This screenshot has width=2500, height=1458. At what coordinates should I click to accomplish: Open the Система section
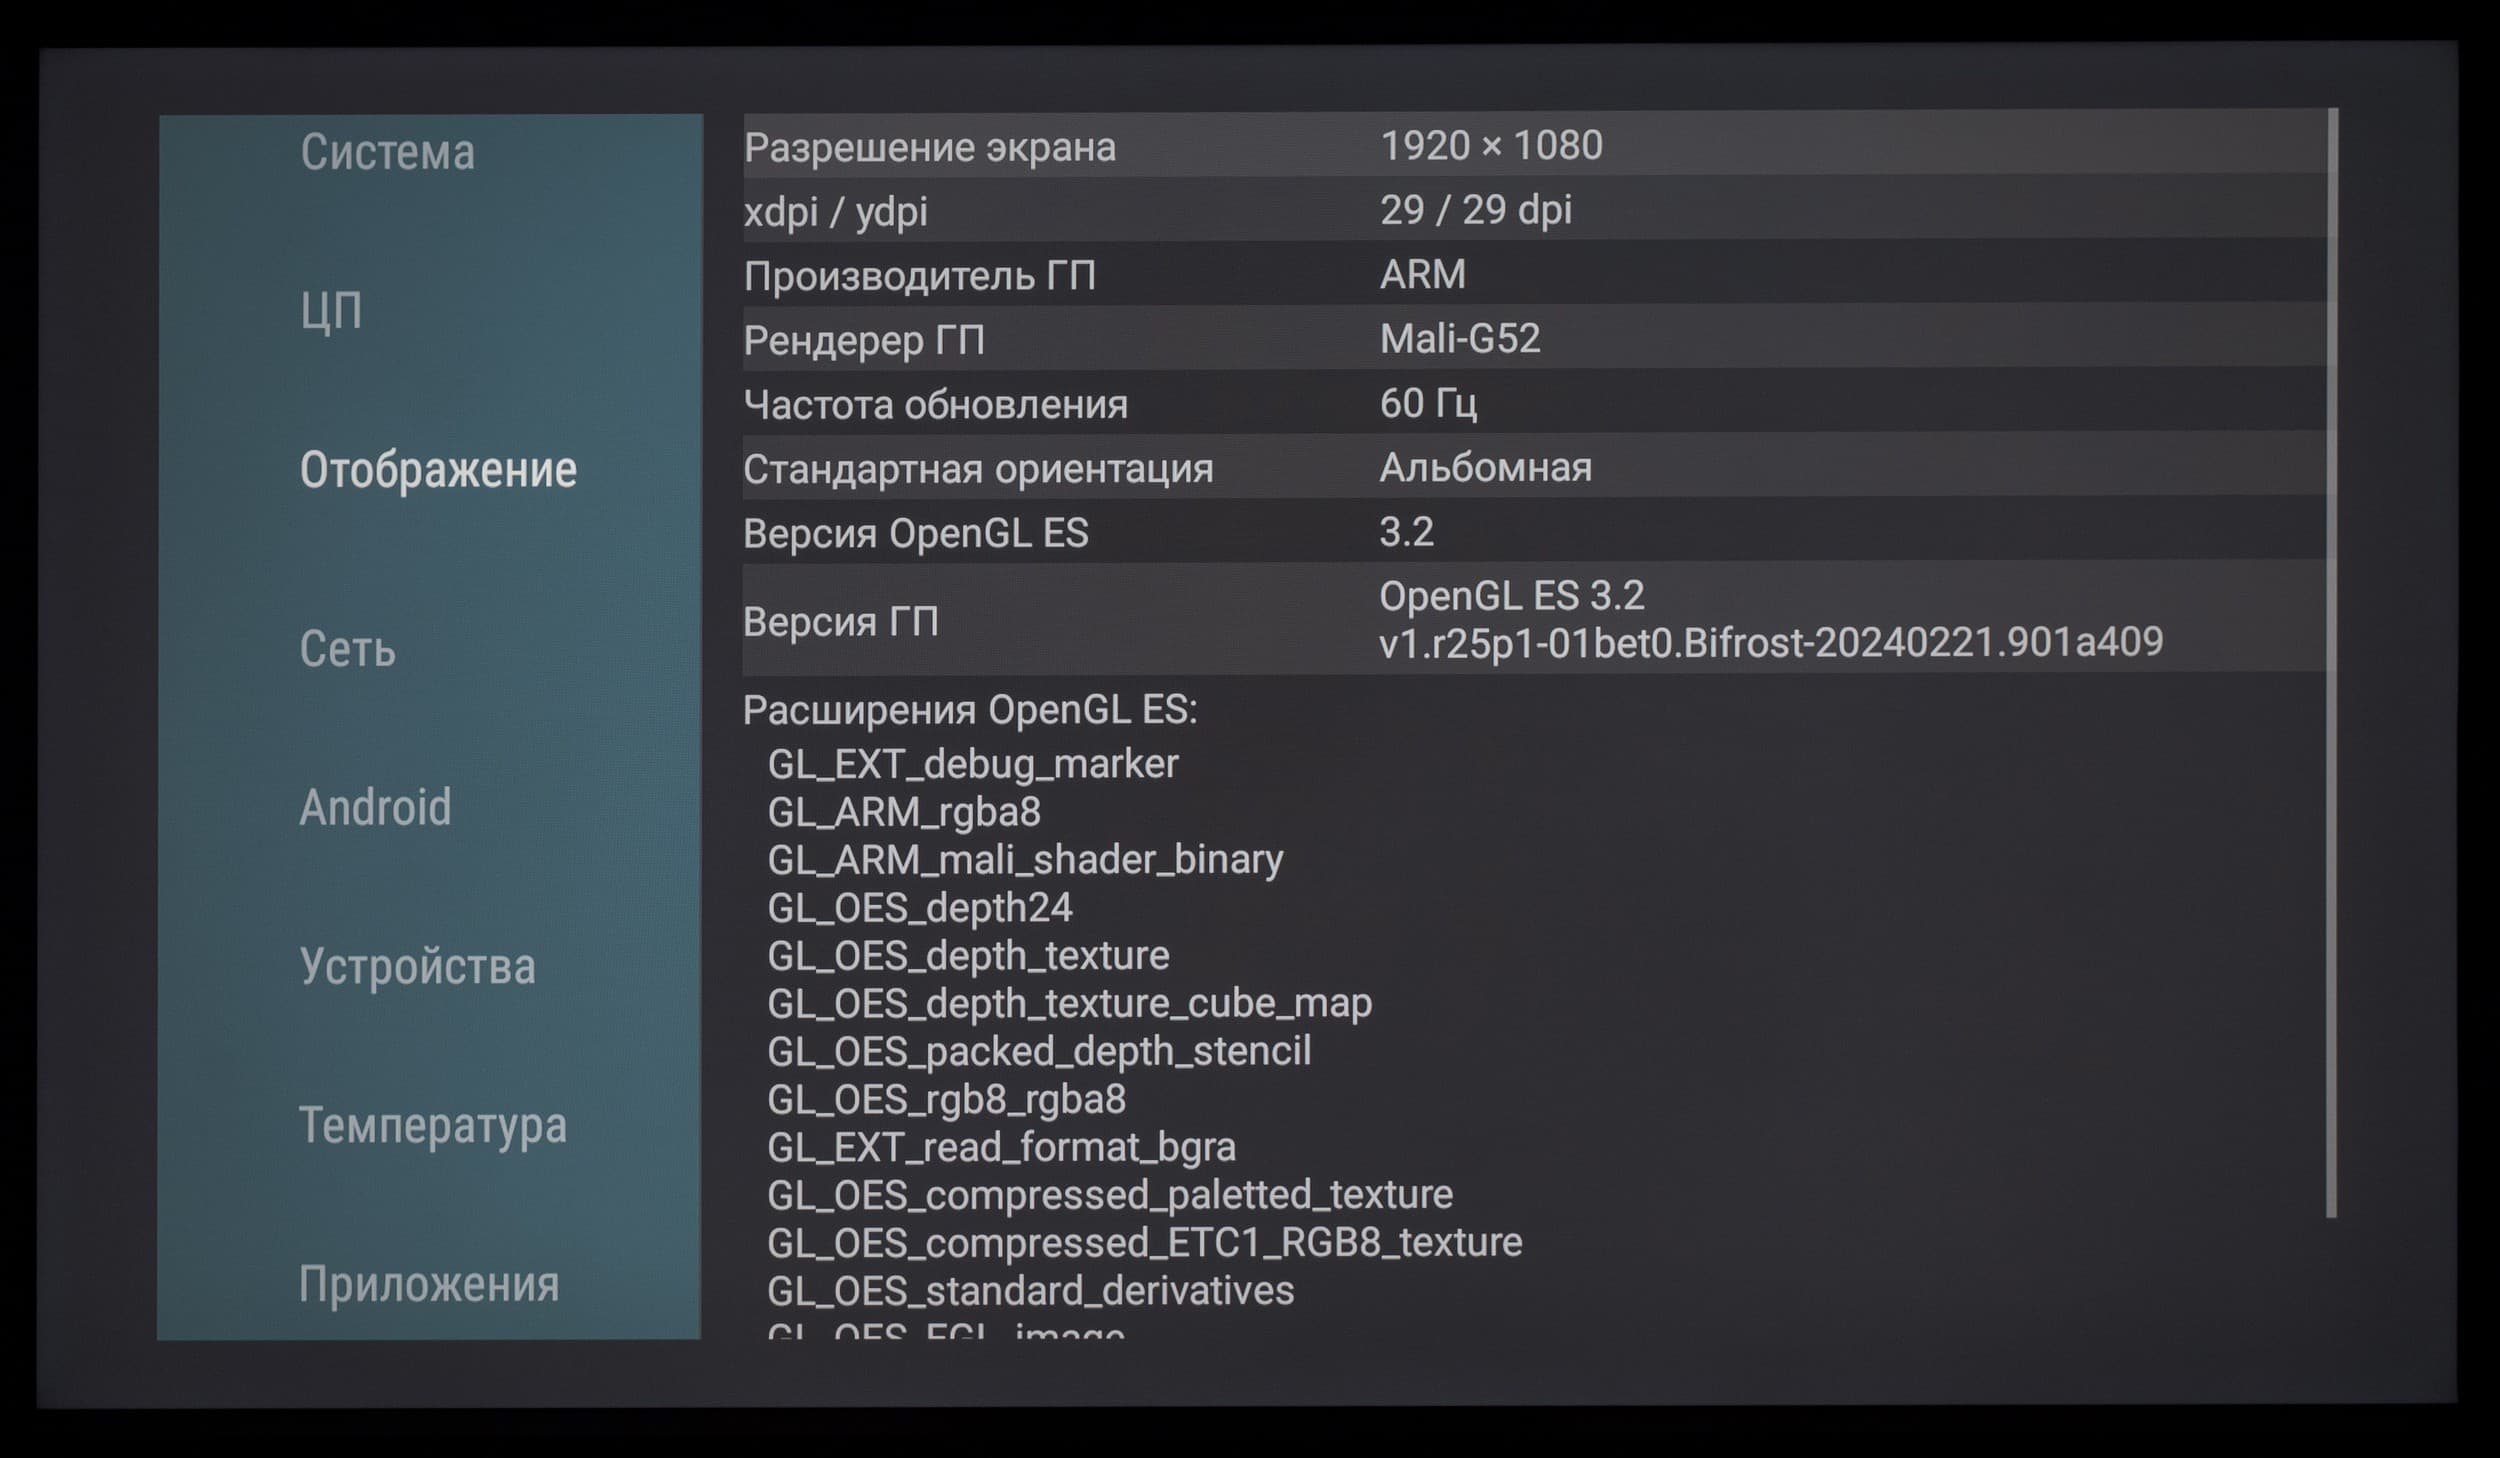pyautogui.click(x=388, y=153)
